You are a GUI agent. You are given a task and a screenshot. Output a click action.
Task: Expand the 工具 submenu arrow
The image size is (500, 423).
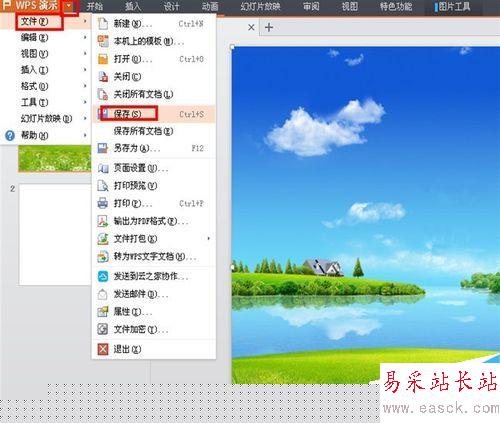(85, 102)
